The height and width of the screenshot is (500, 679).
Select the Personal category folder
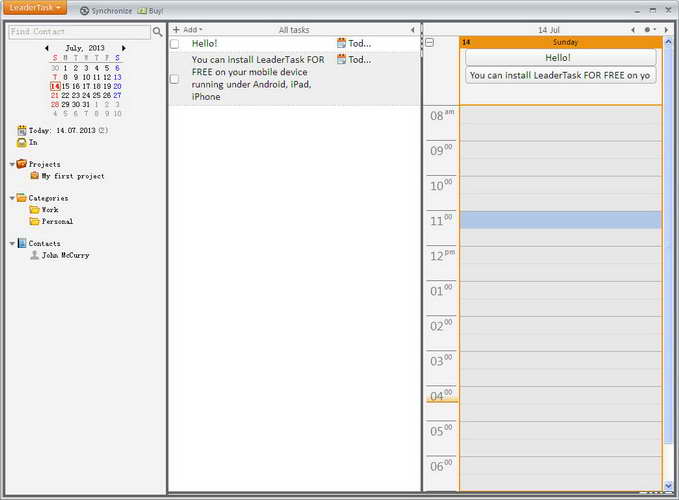[x=34, y=222]
